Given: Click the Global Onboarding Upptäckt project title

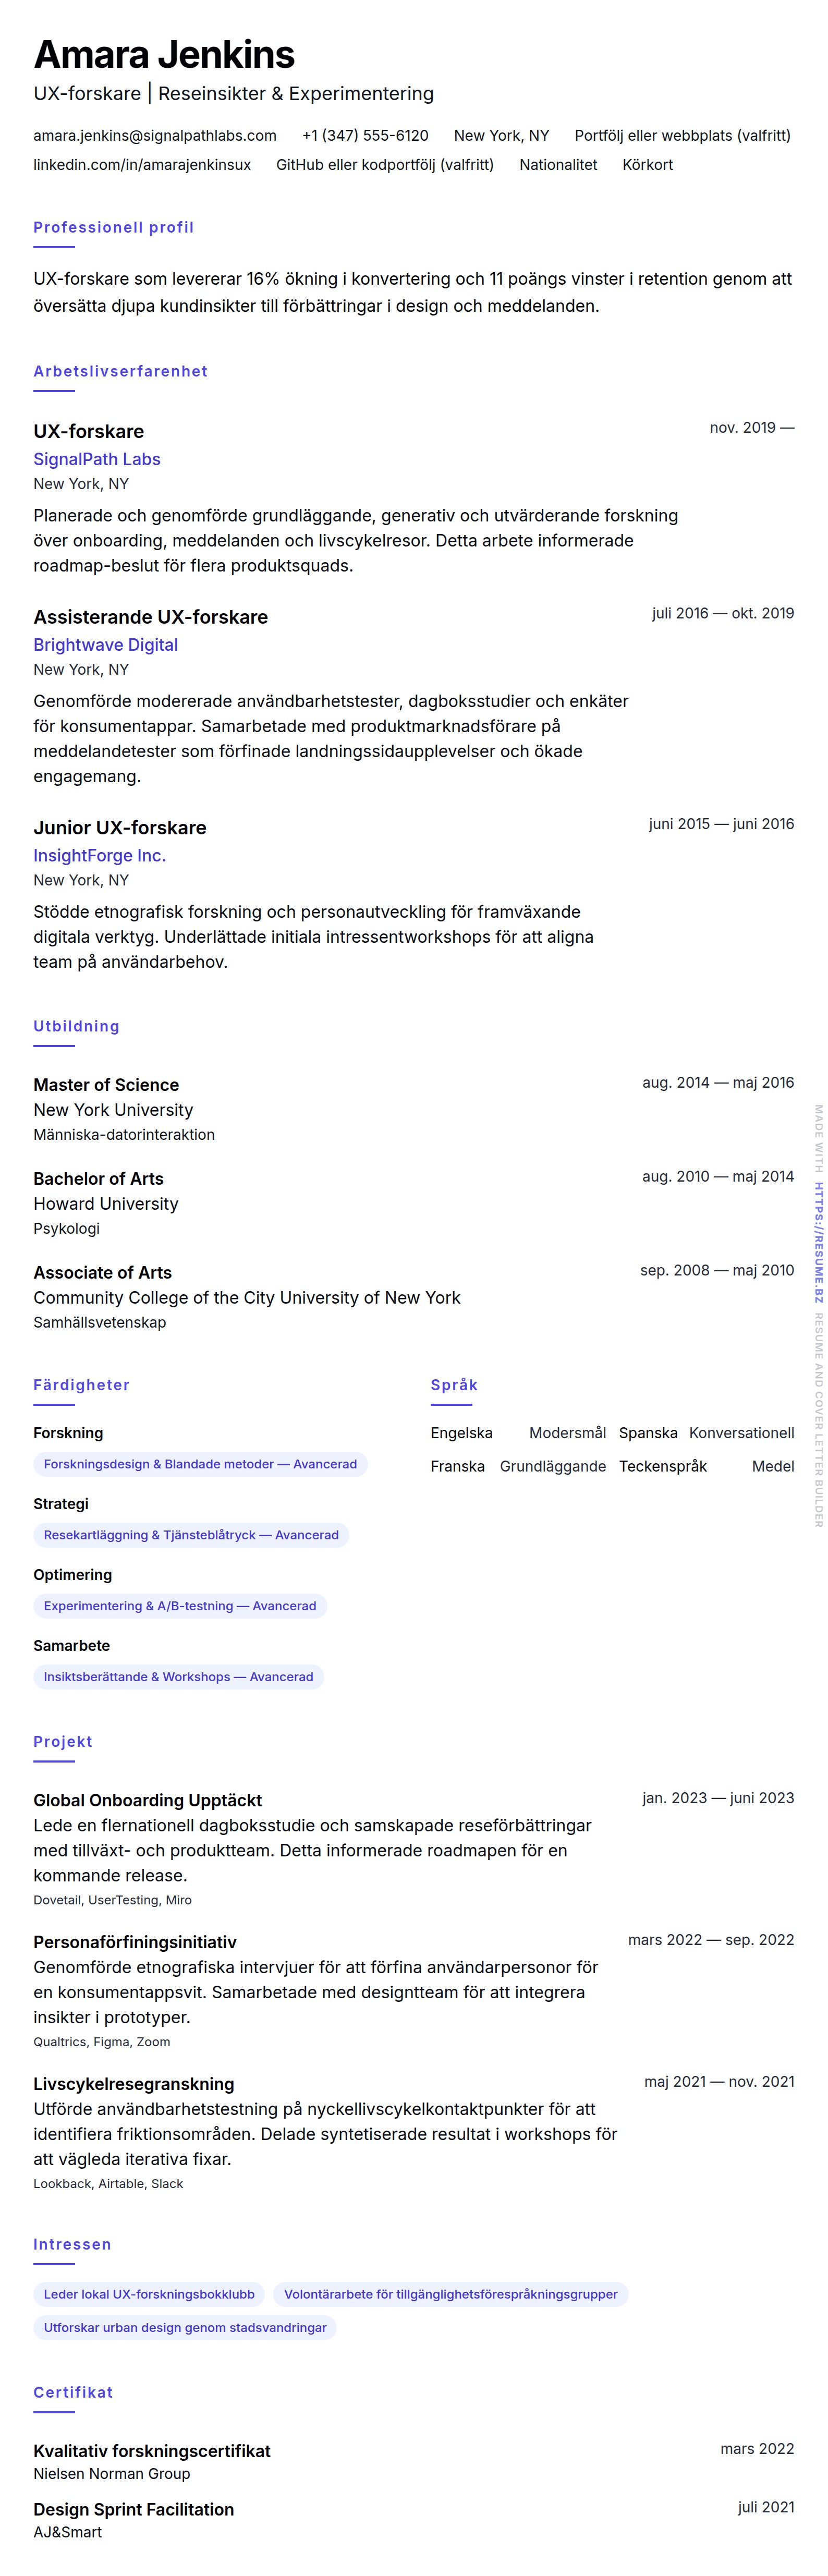Looking at the screenshot, I should click(x=148, y=1800).
